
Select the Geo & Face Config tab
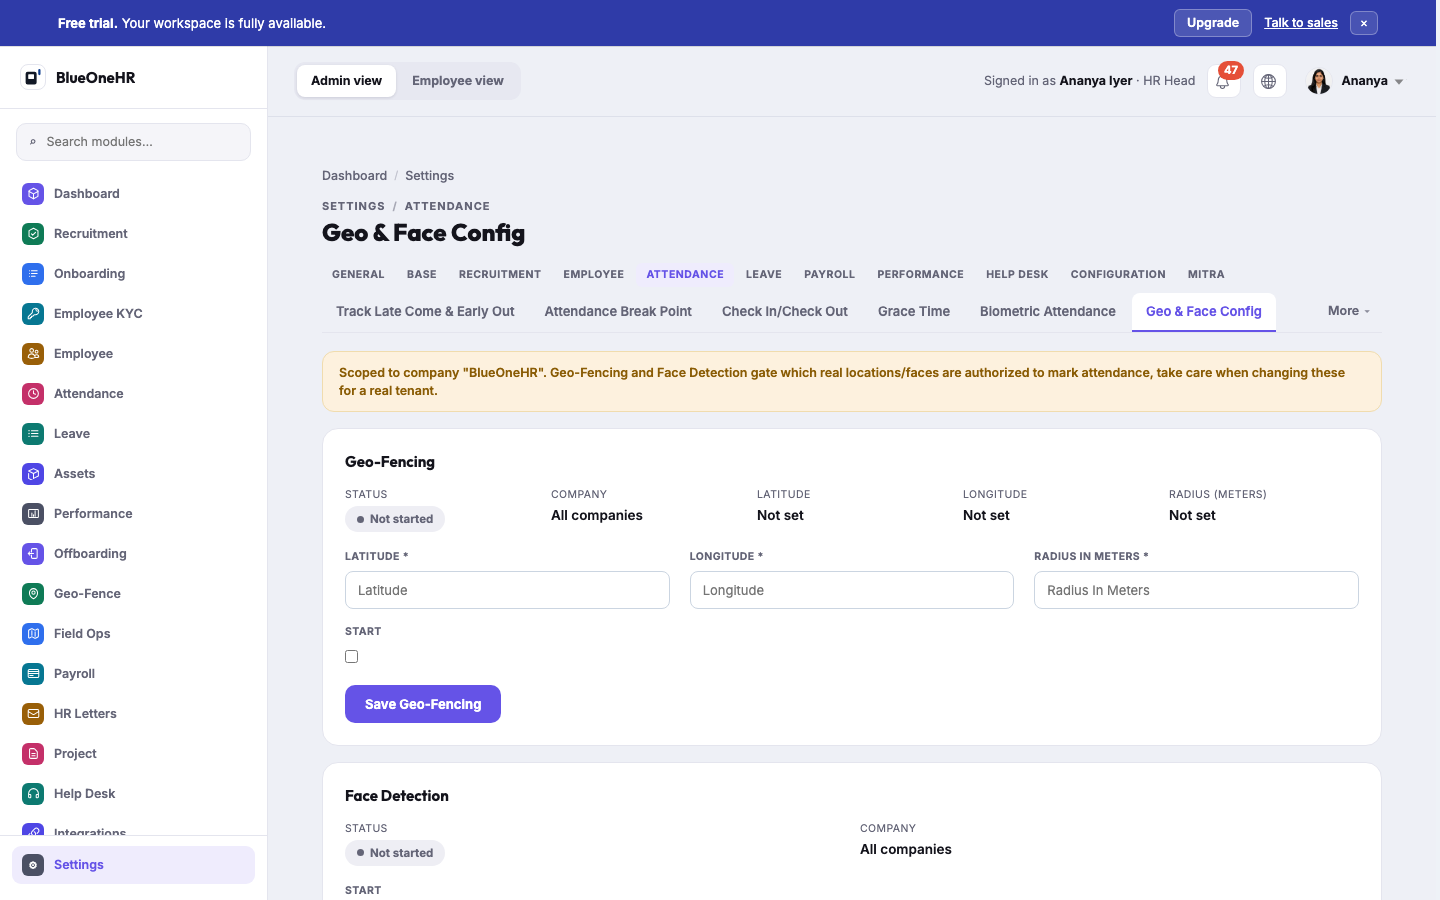pyautogui.click(x=1204, y=312)
